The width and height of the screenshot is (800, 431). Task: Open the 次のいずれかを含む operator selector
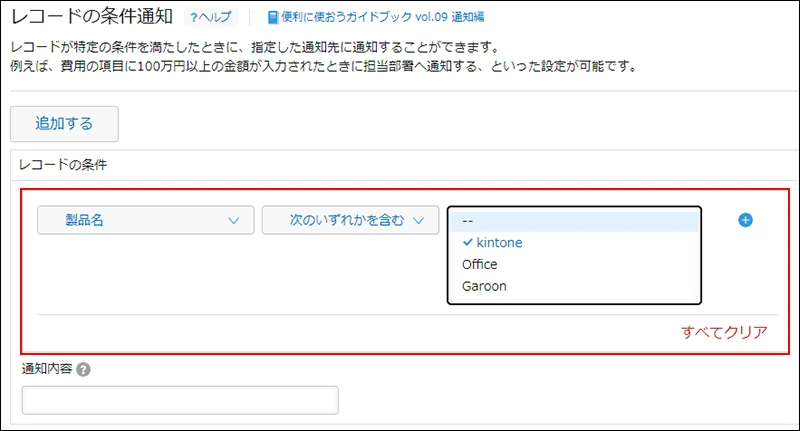(351, 220)
